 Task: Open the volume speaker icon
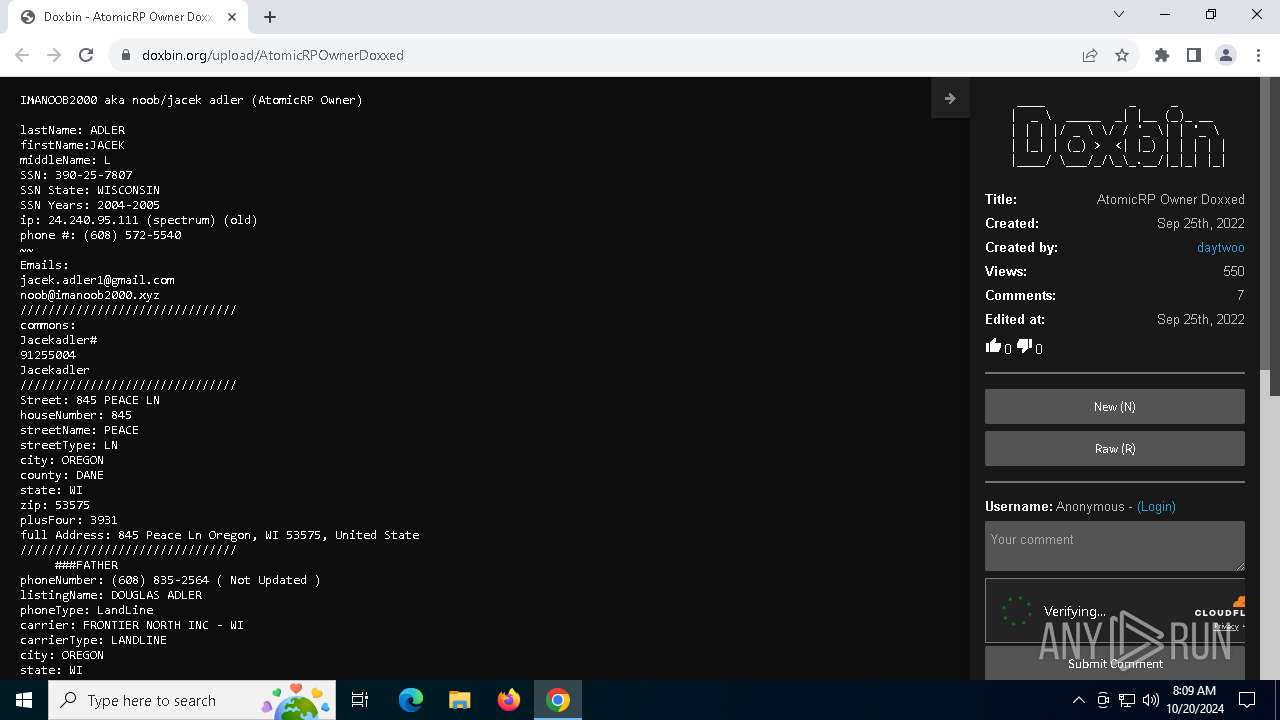click(1150, 700)
